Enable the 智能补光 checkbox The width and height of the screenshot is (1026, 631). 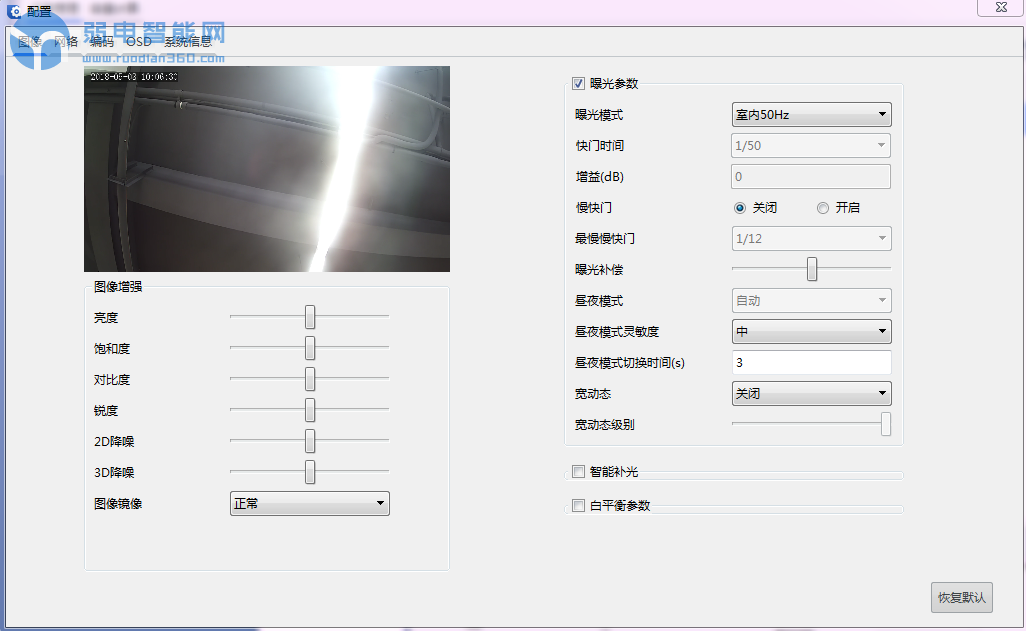578,472
